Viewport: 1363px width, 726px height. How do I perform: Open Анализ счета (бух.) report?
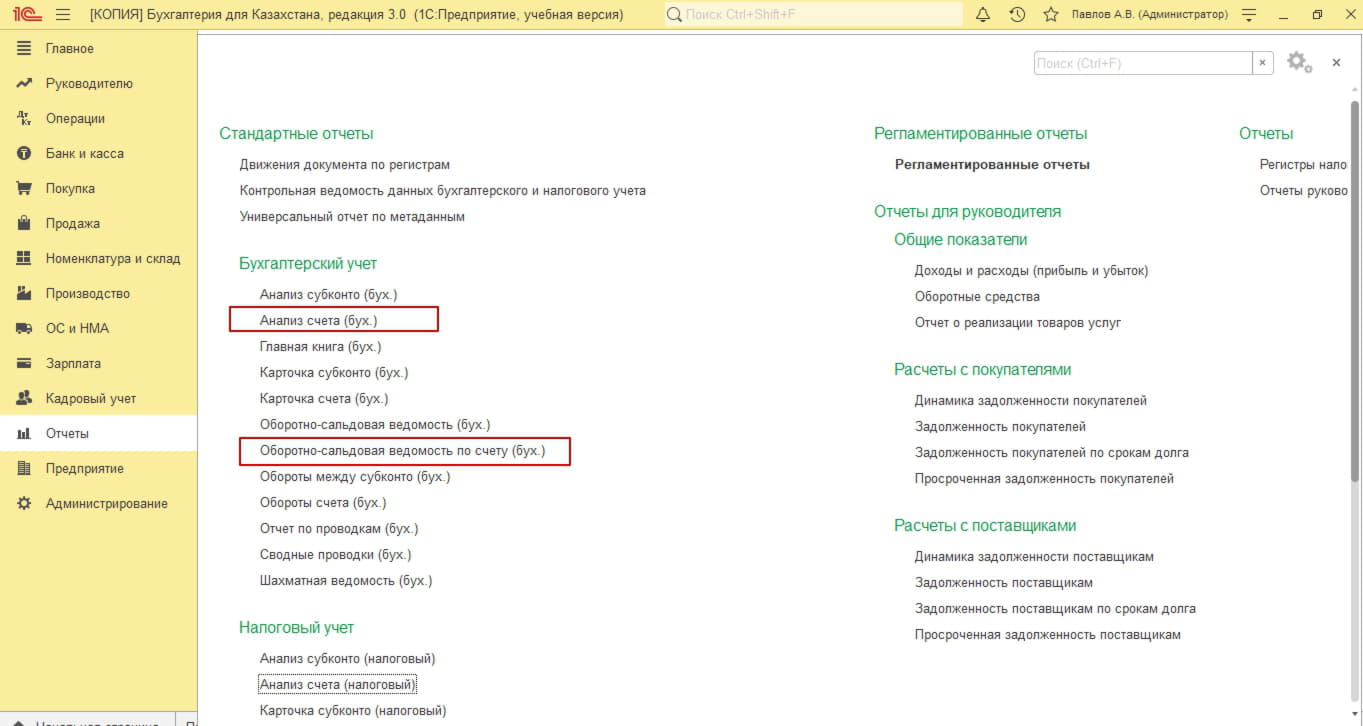[318, 320]
